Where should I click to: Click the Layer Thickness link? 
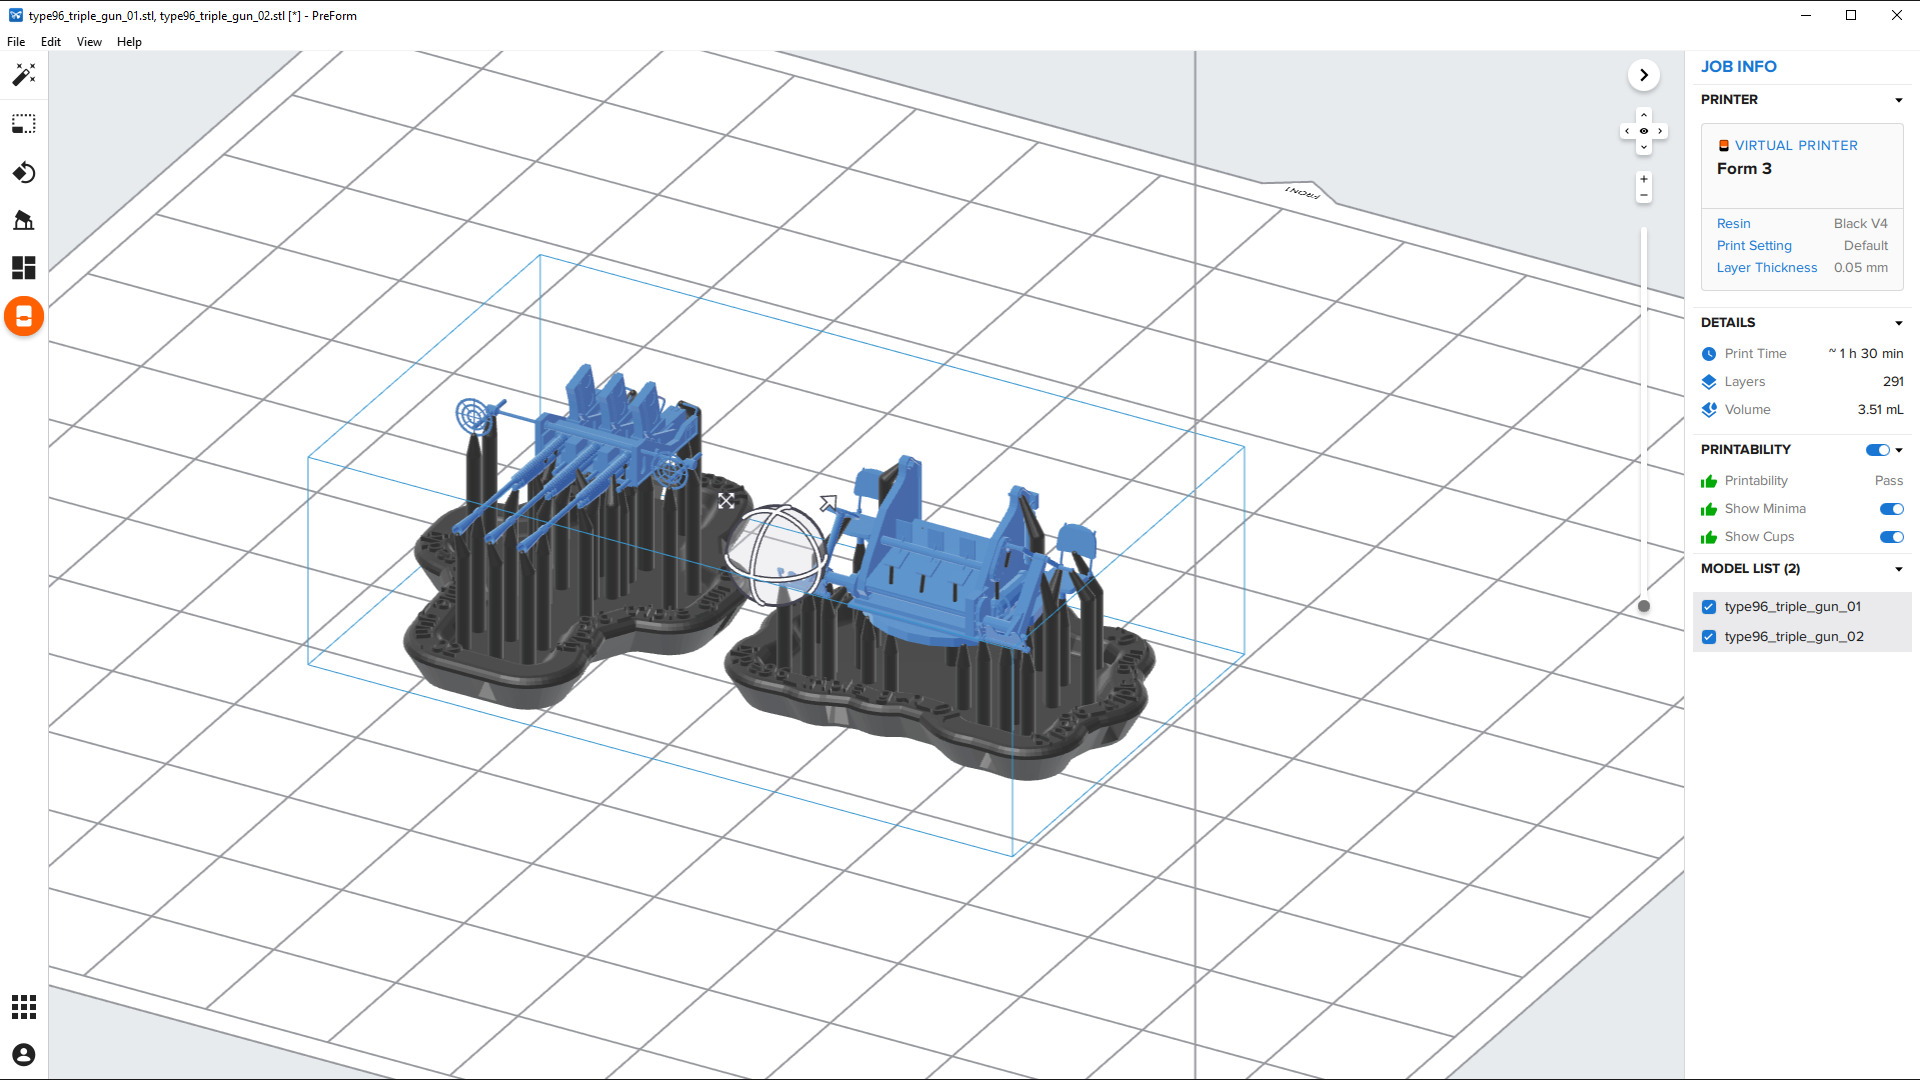[1766, 268]
